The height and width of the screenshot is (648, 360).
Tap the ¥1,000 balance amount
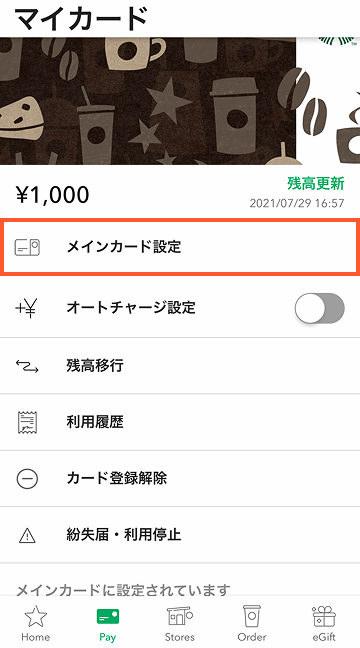(52, 194)
